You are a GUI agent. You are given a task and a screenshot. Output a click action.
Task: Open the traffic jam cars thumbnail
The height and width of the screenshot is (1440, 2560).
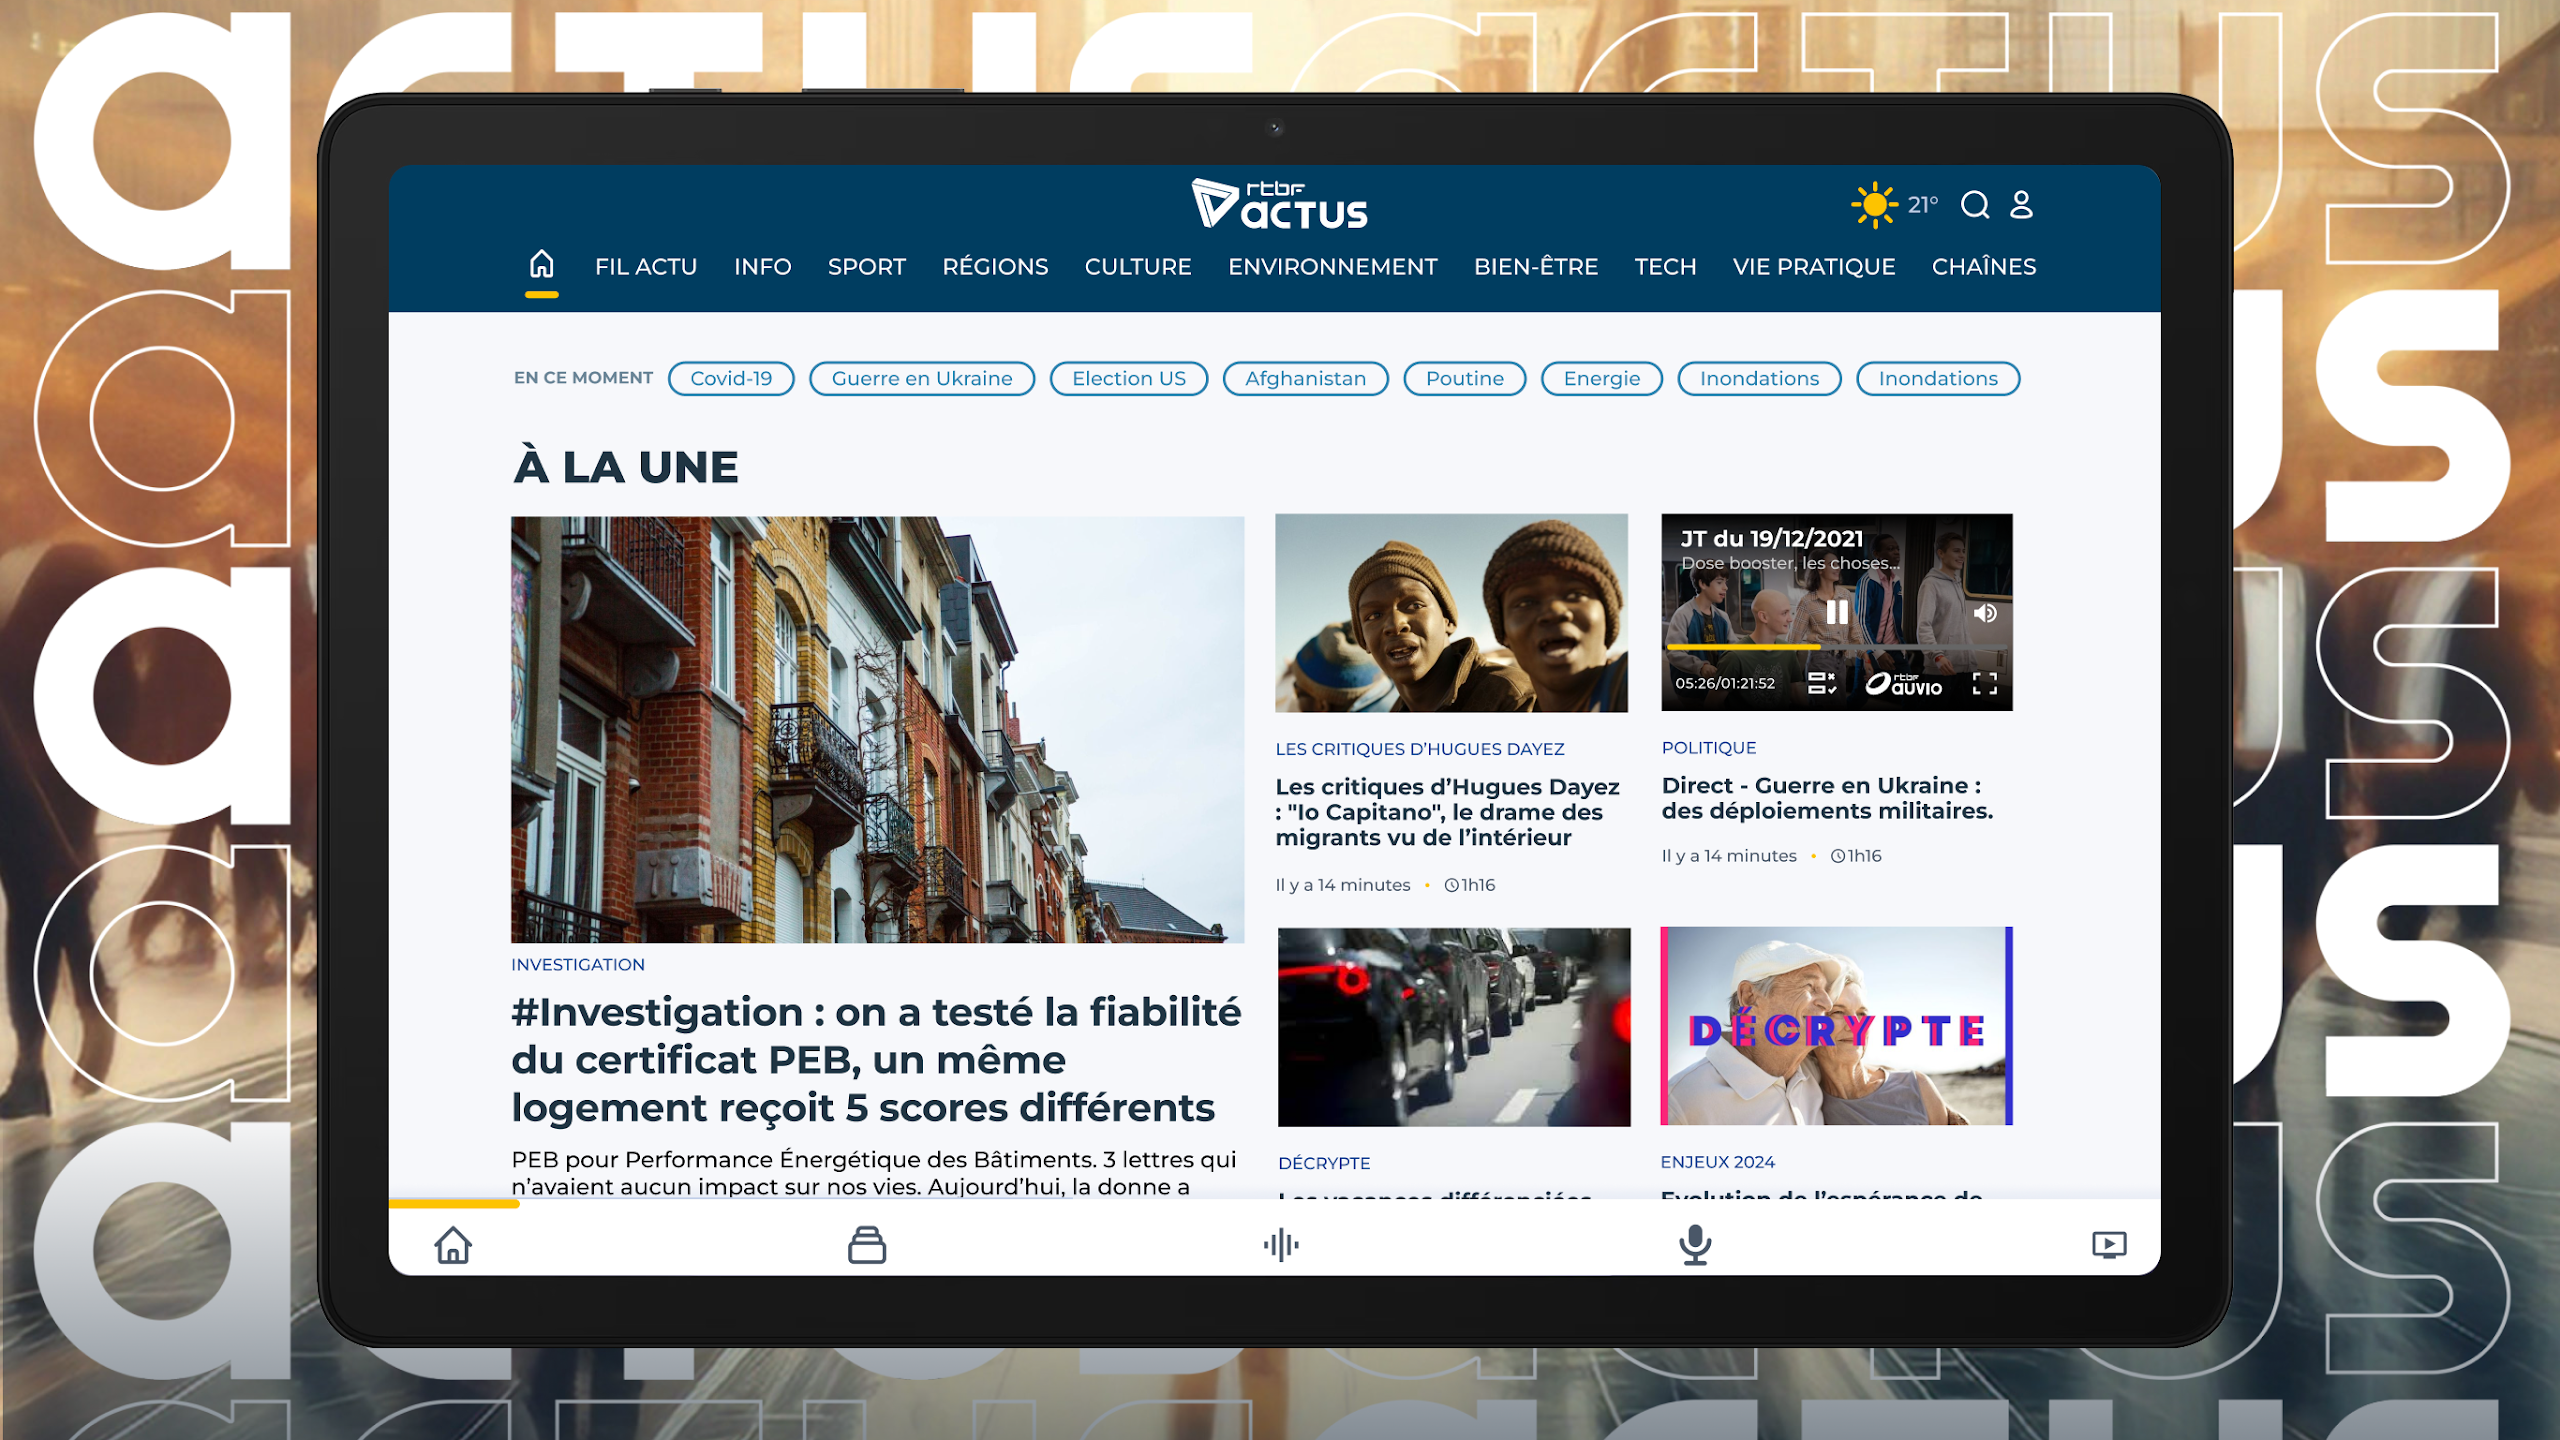pos(1454,1027)
